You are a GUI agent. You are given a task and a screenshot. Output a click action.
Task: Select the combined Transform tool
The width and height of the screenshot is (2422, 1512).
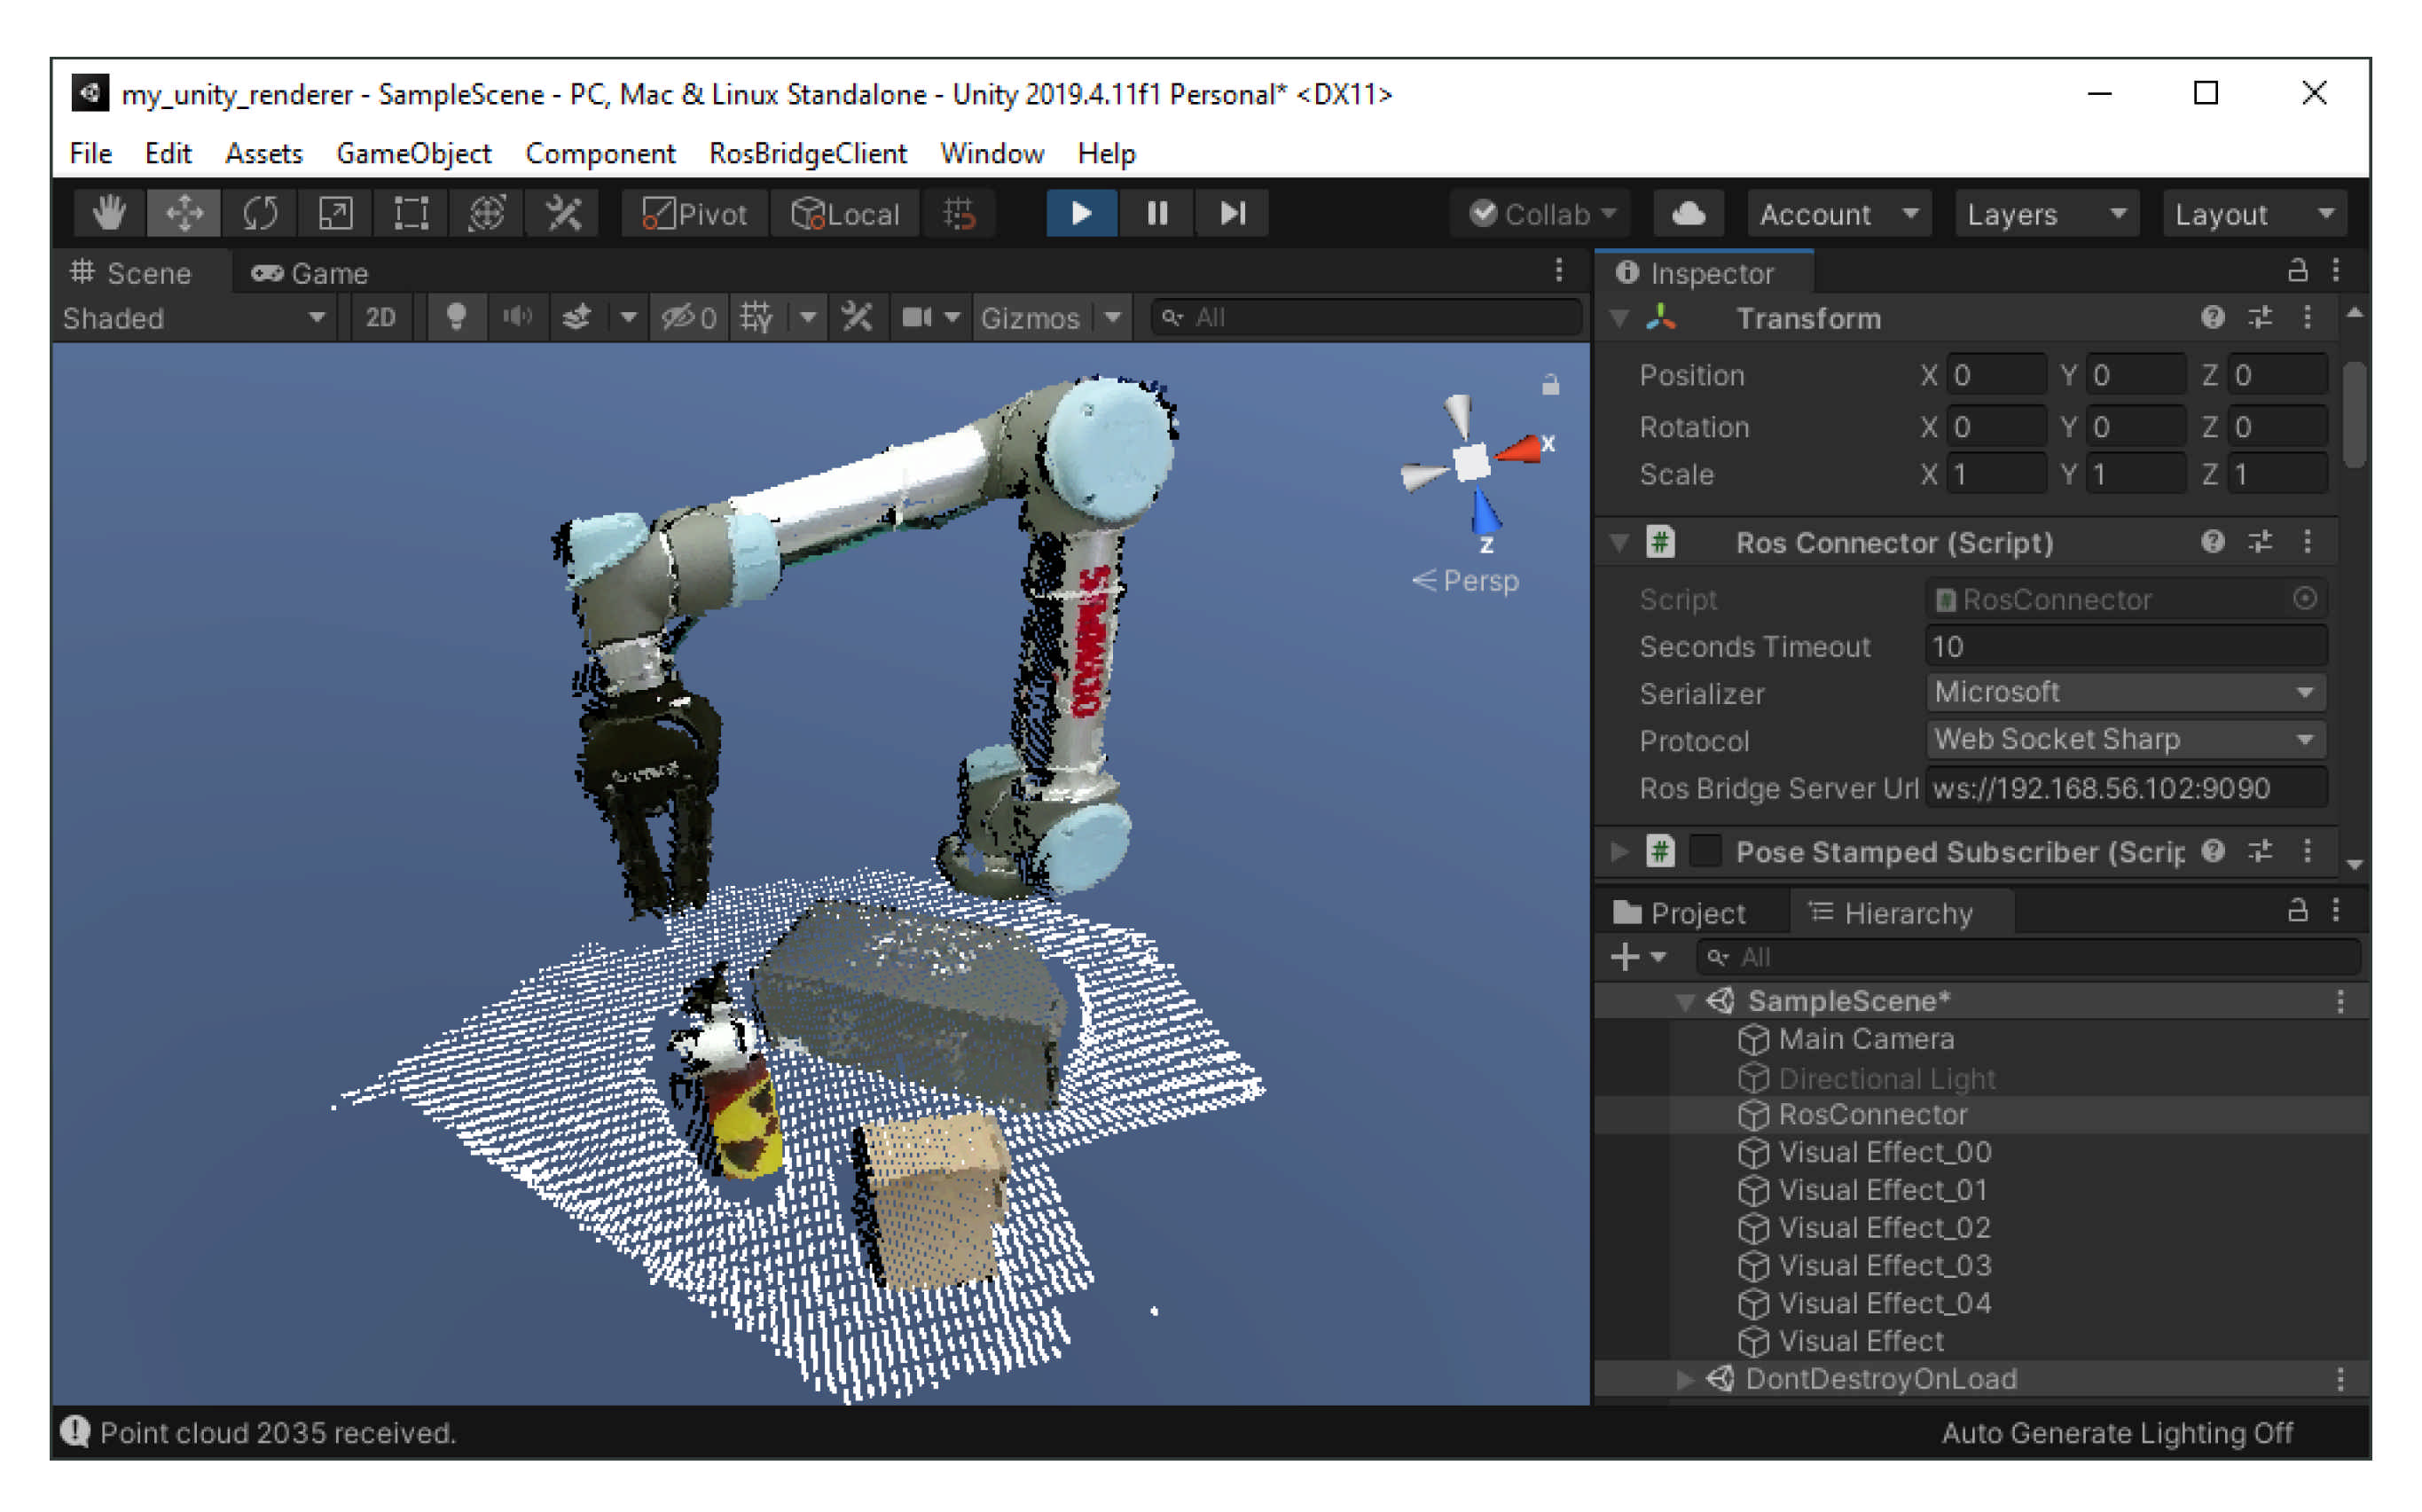[x=487, y=214]
